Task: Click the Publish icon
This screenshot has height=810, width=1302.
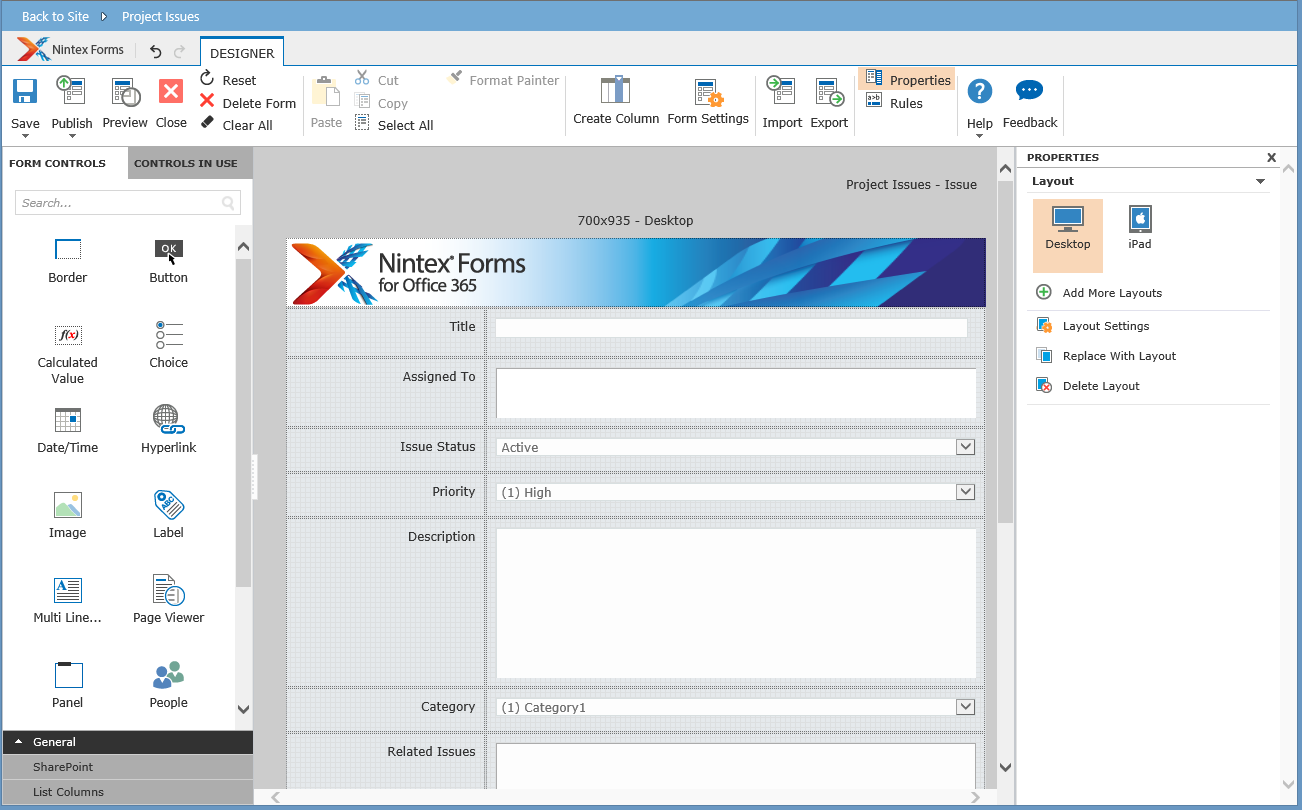Action: click(x=71, y=91)
